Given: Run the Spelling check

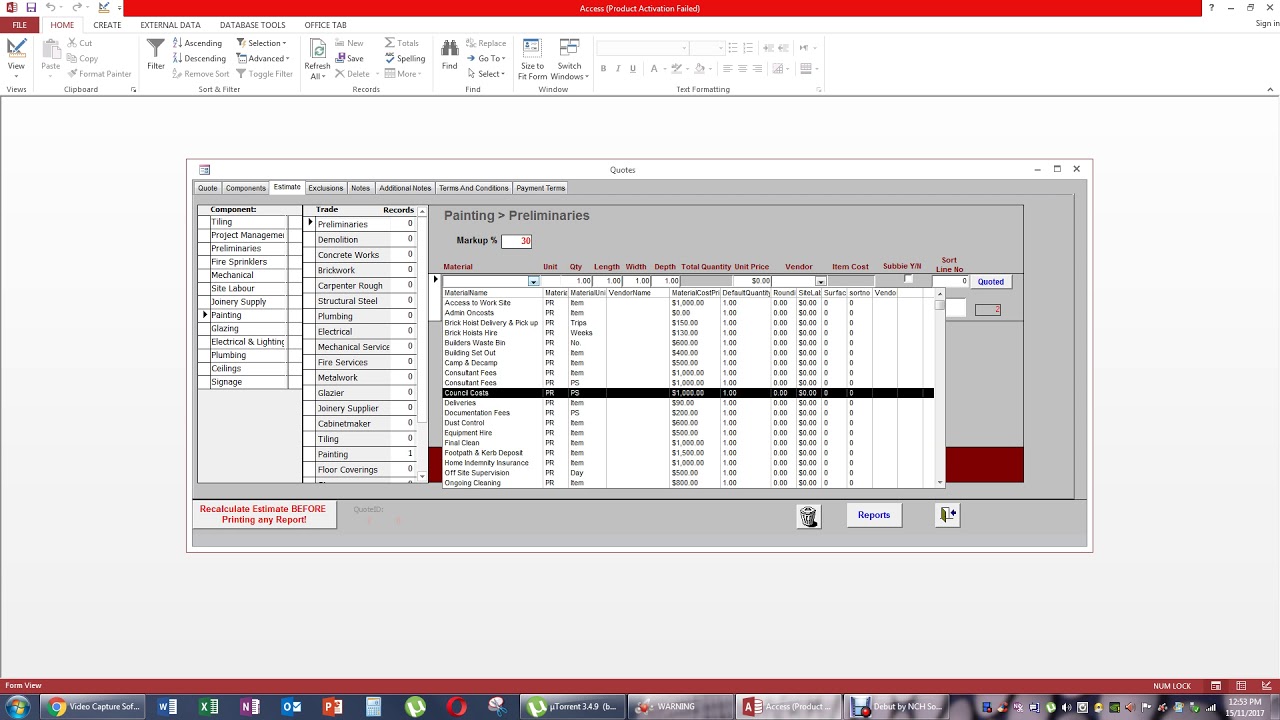Looking at the screenshot, I should (x=405, y=58).
